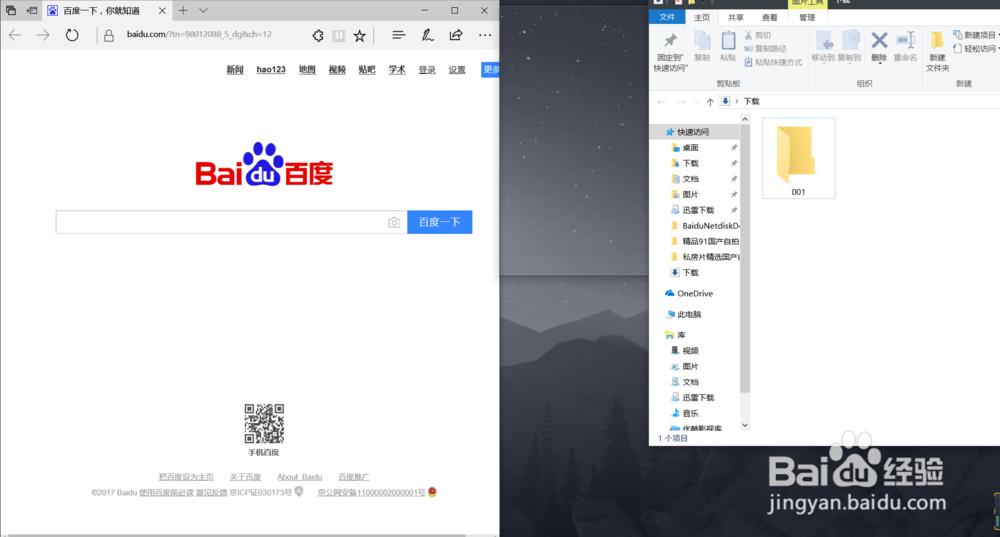Click the tree scrollbar up arrow
Screen dimensions: 1000x537
744,119
